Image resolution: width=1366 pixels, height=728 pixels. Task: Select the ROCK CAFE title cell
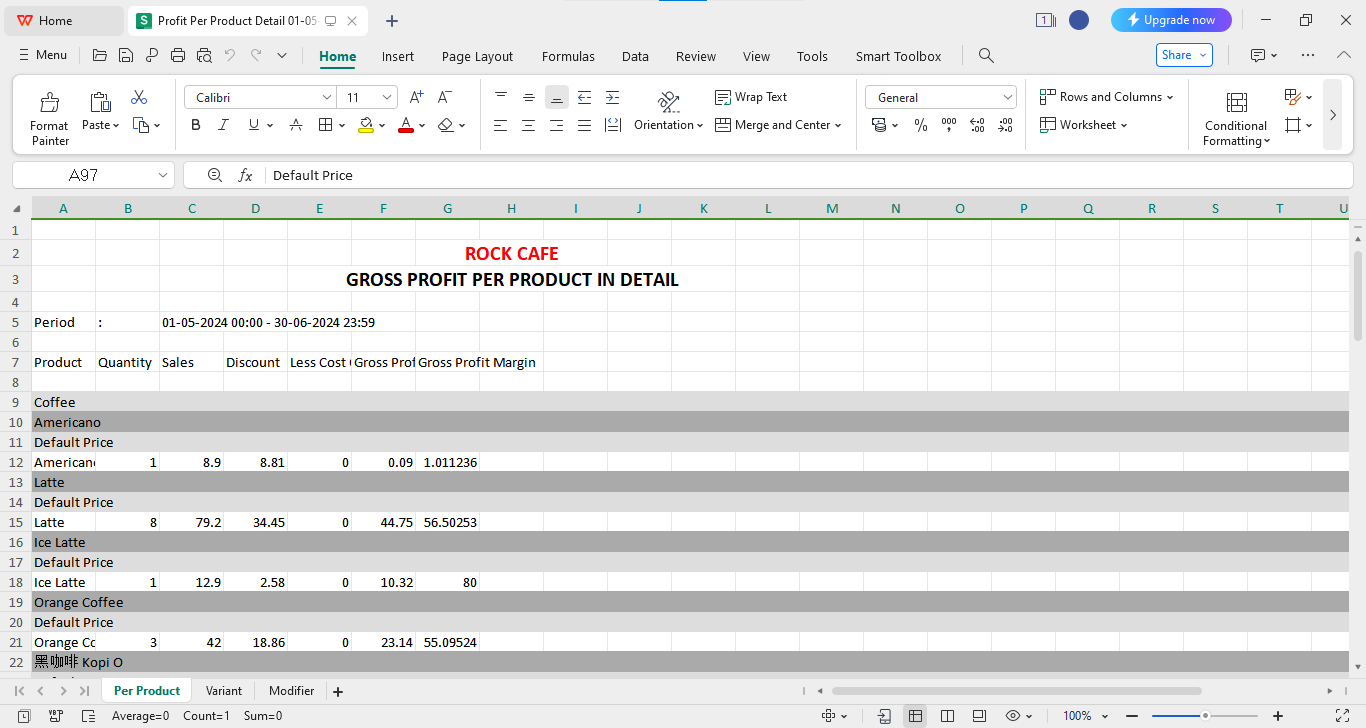(x=511, y=254)
